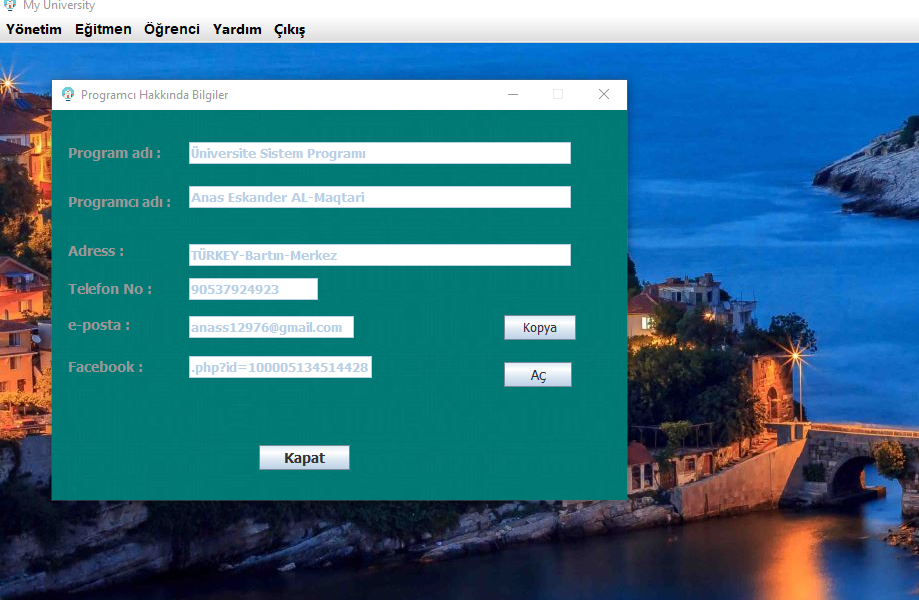Image resolution: width=919 pixels, height=600 pixels.
Task: Click inside the Program adı field
Action: 380,153
